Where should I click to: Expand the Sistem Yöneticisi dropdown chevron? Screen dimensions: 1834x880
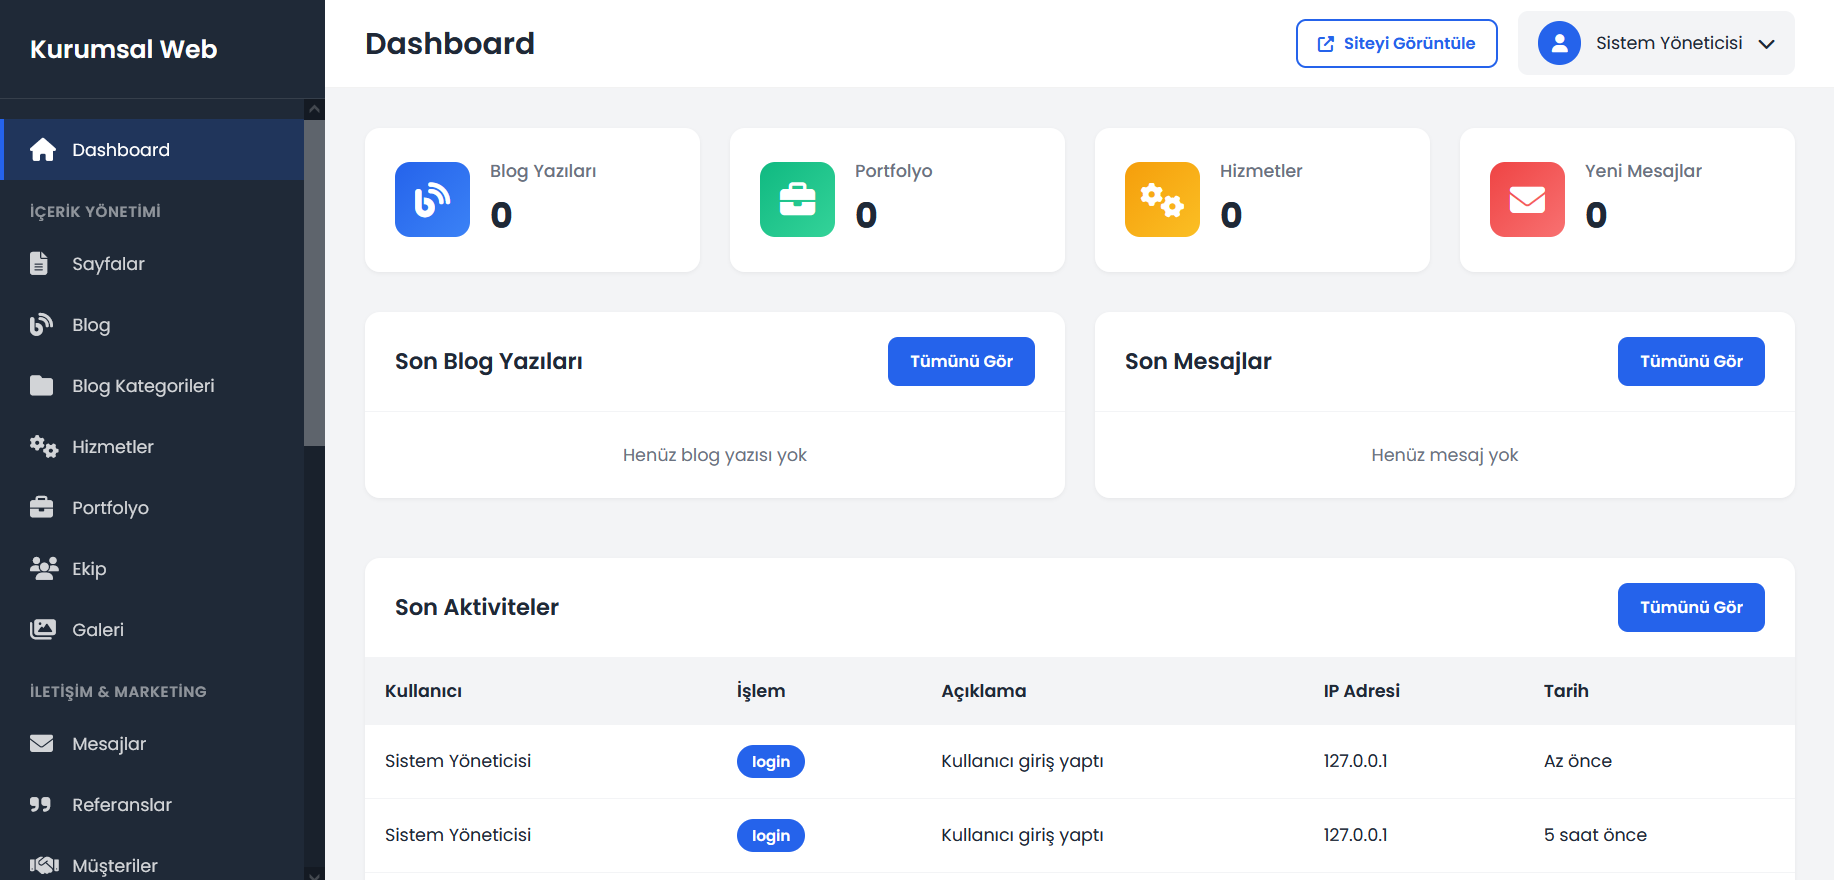(x=1767, y=44)
